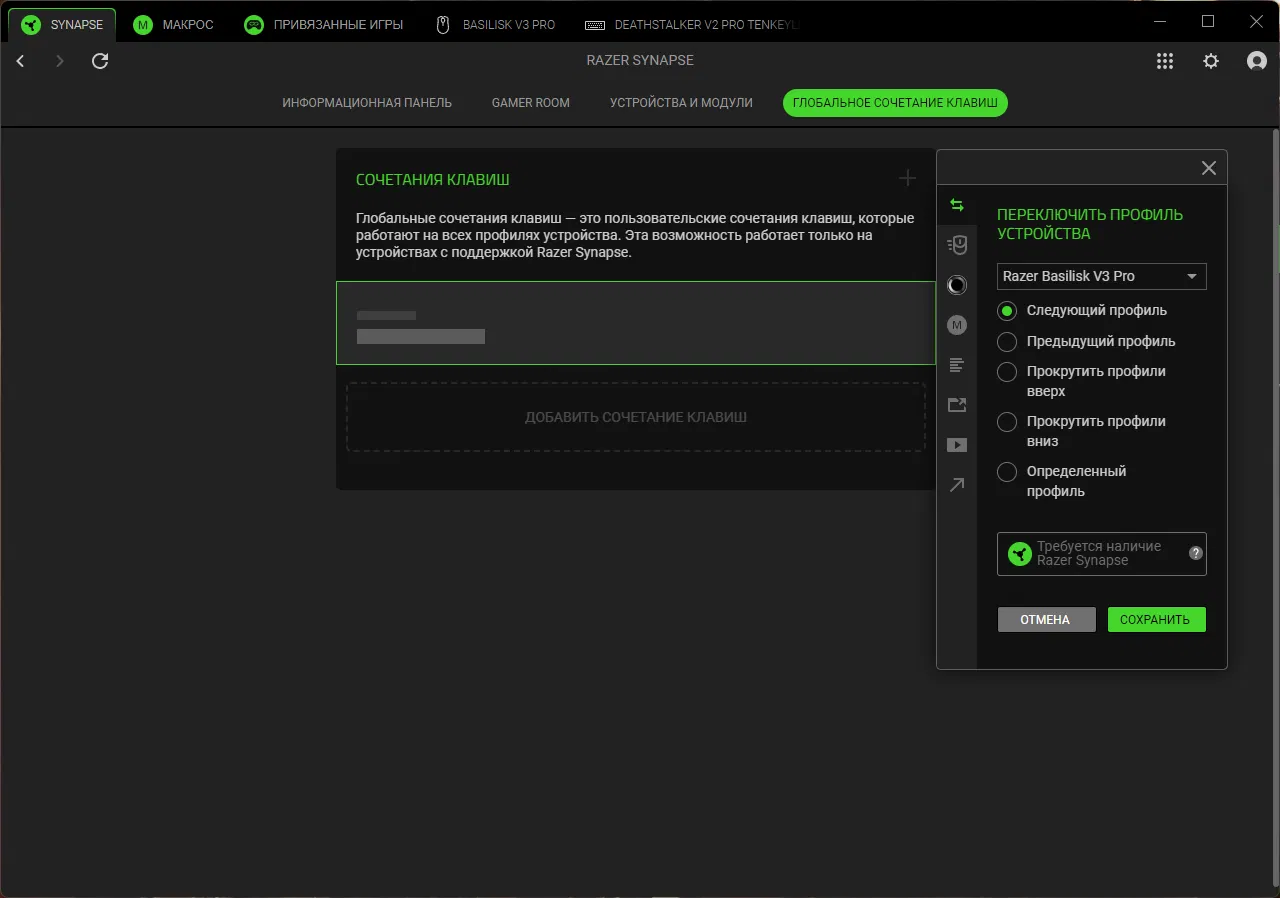Select the highlighted shortcut entry row
Image resolution: width=1280 pixels, height=898 pixels.
point(636,323)
